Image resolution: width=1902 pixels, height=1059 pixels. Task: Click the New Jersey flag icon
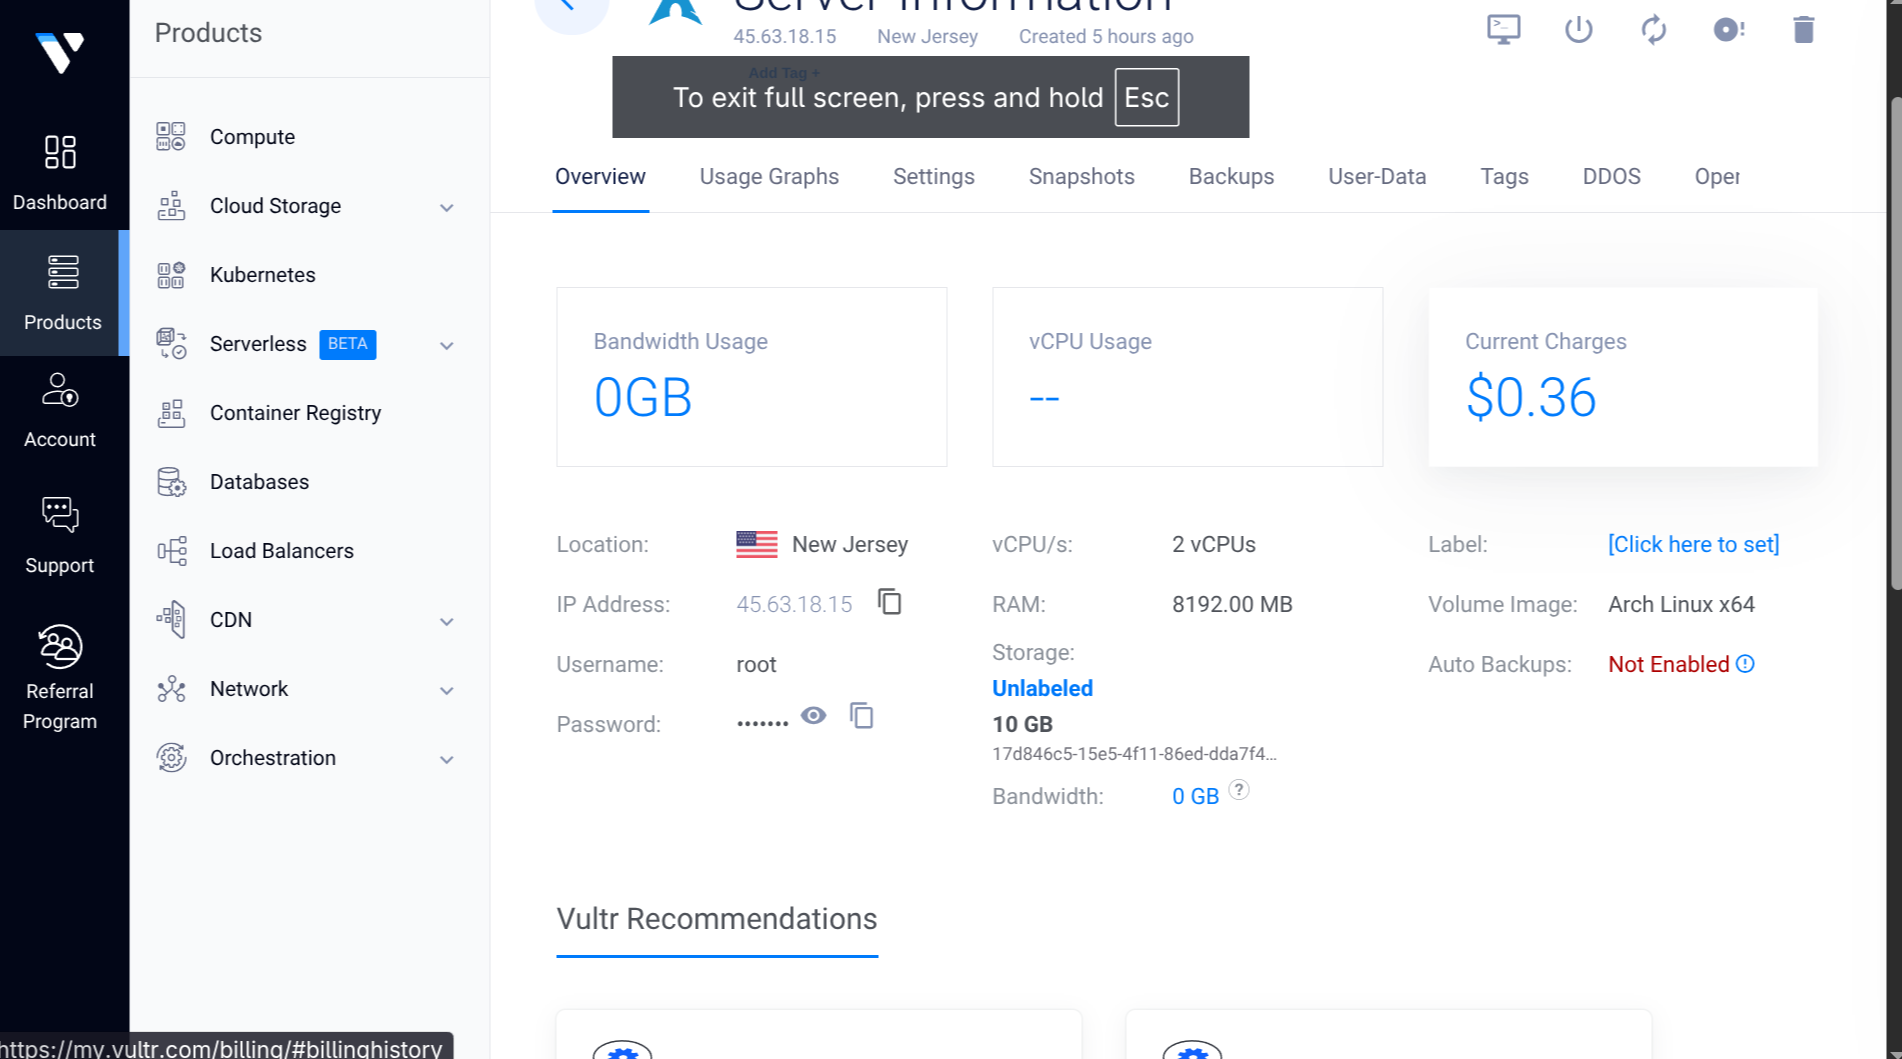tap(757, 544)
